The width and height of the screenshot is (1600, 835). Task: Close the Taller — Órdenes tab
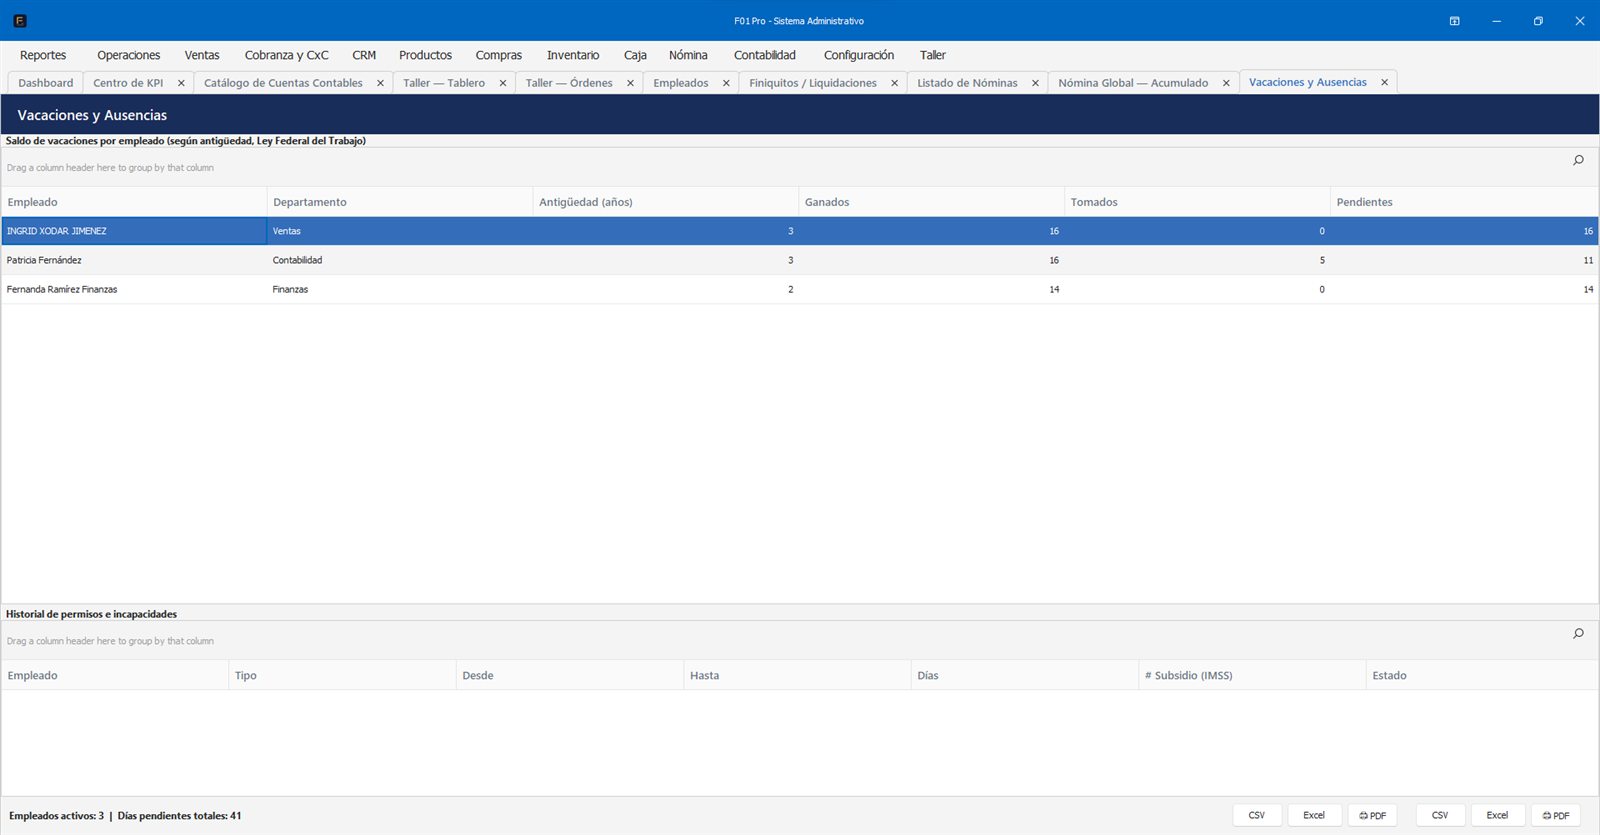tap(630, 83)
